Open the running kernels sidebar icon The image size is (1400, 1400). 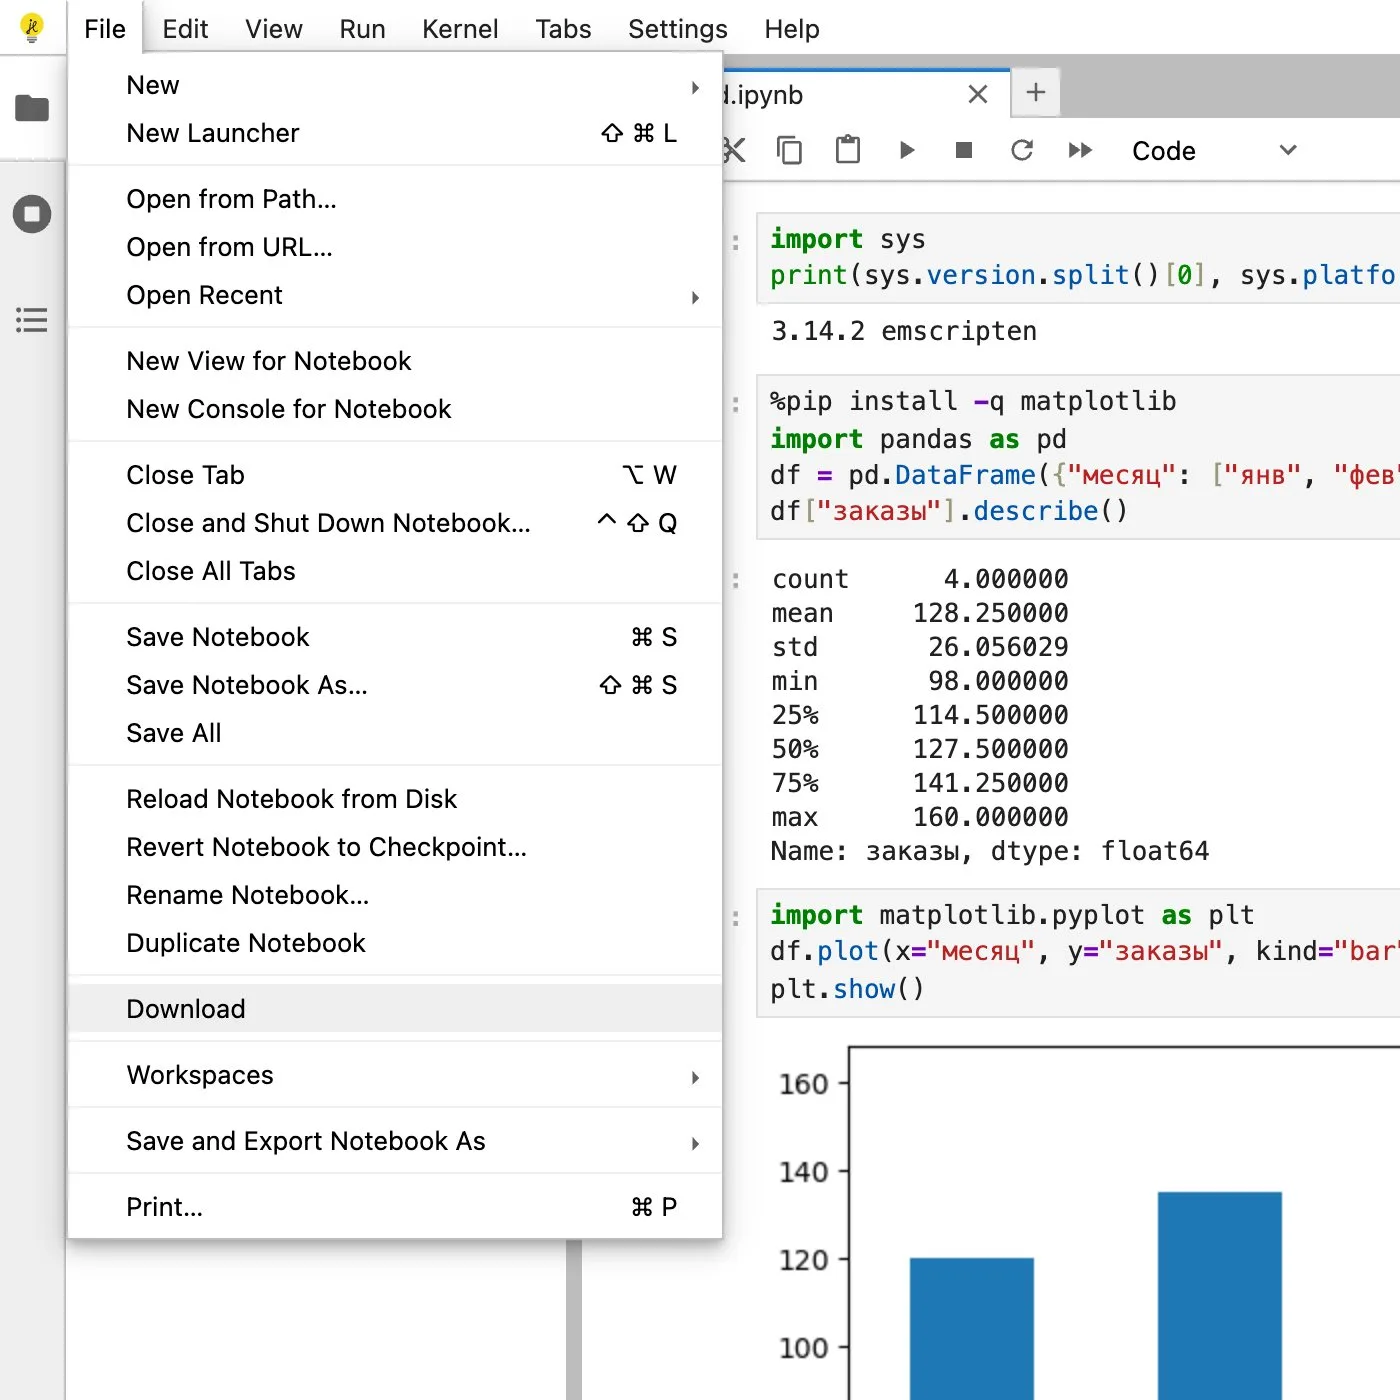click(x=32, y=214)
